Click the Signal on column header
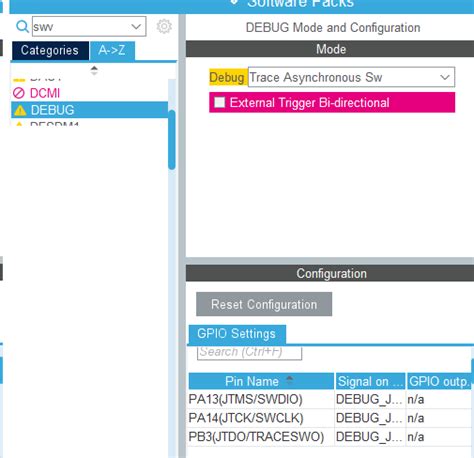Viewport: 474px width, 458px height. click(x=370, y=381)
